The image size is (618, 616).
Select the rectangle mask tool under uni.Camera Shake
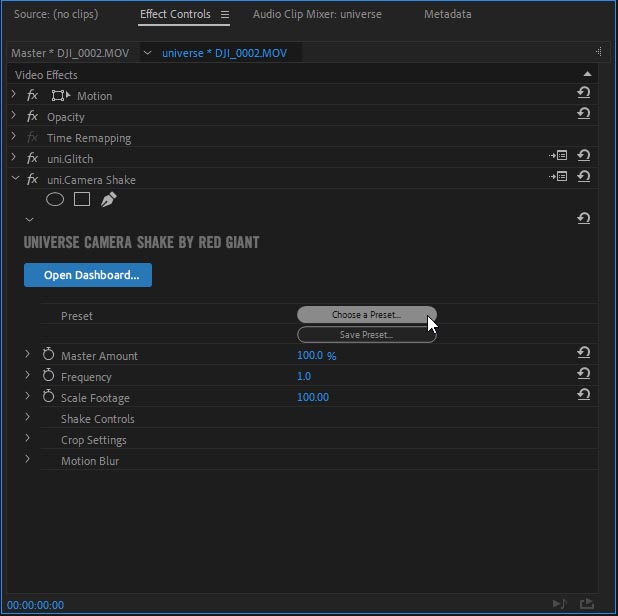pos(82,199)
